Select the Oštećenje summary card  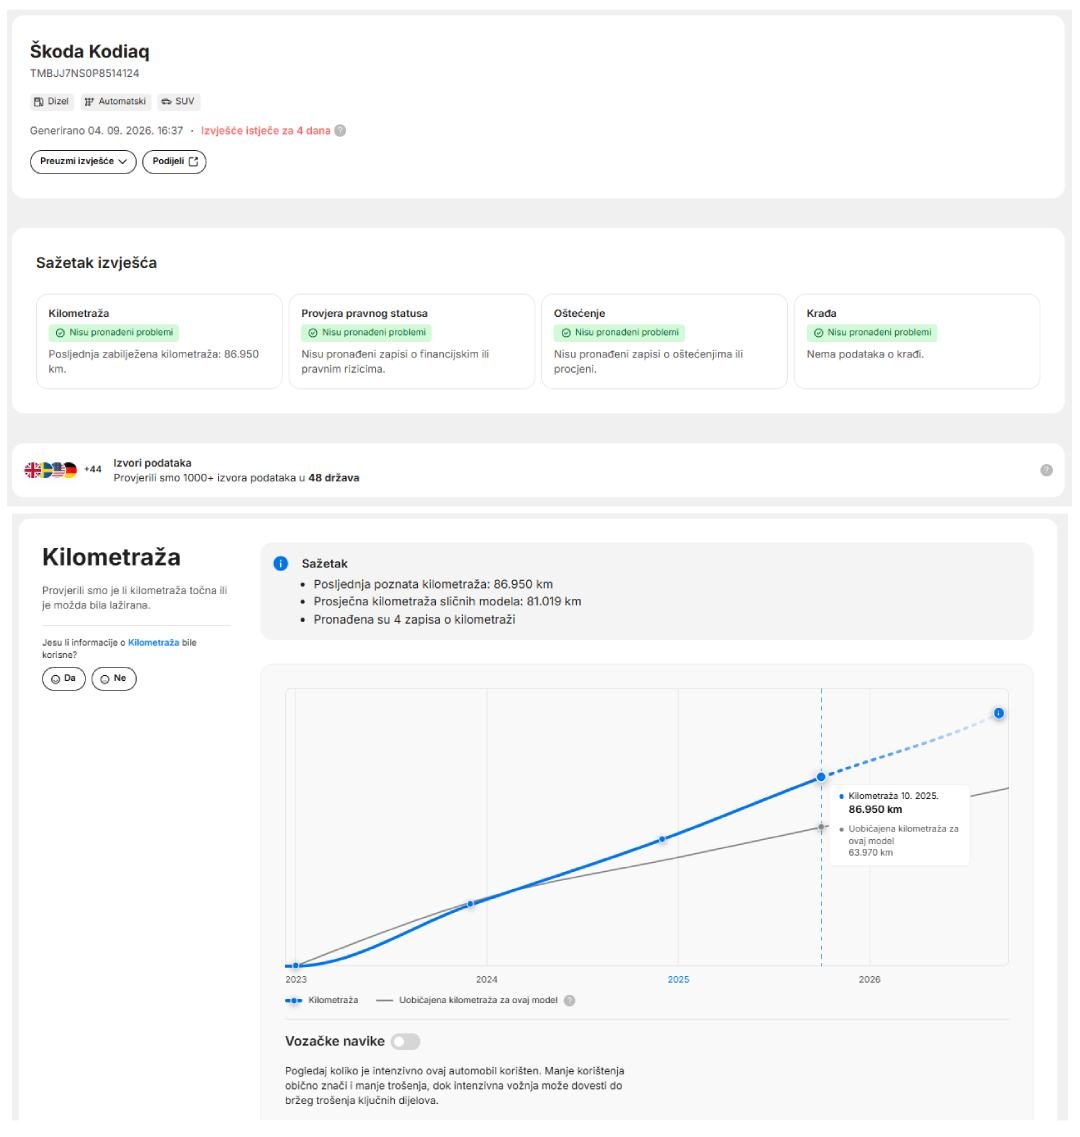(664, 342)
